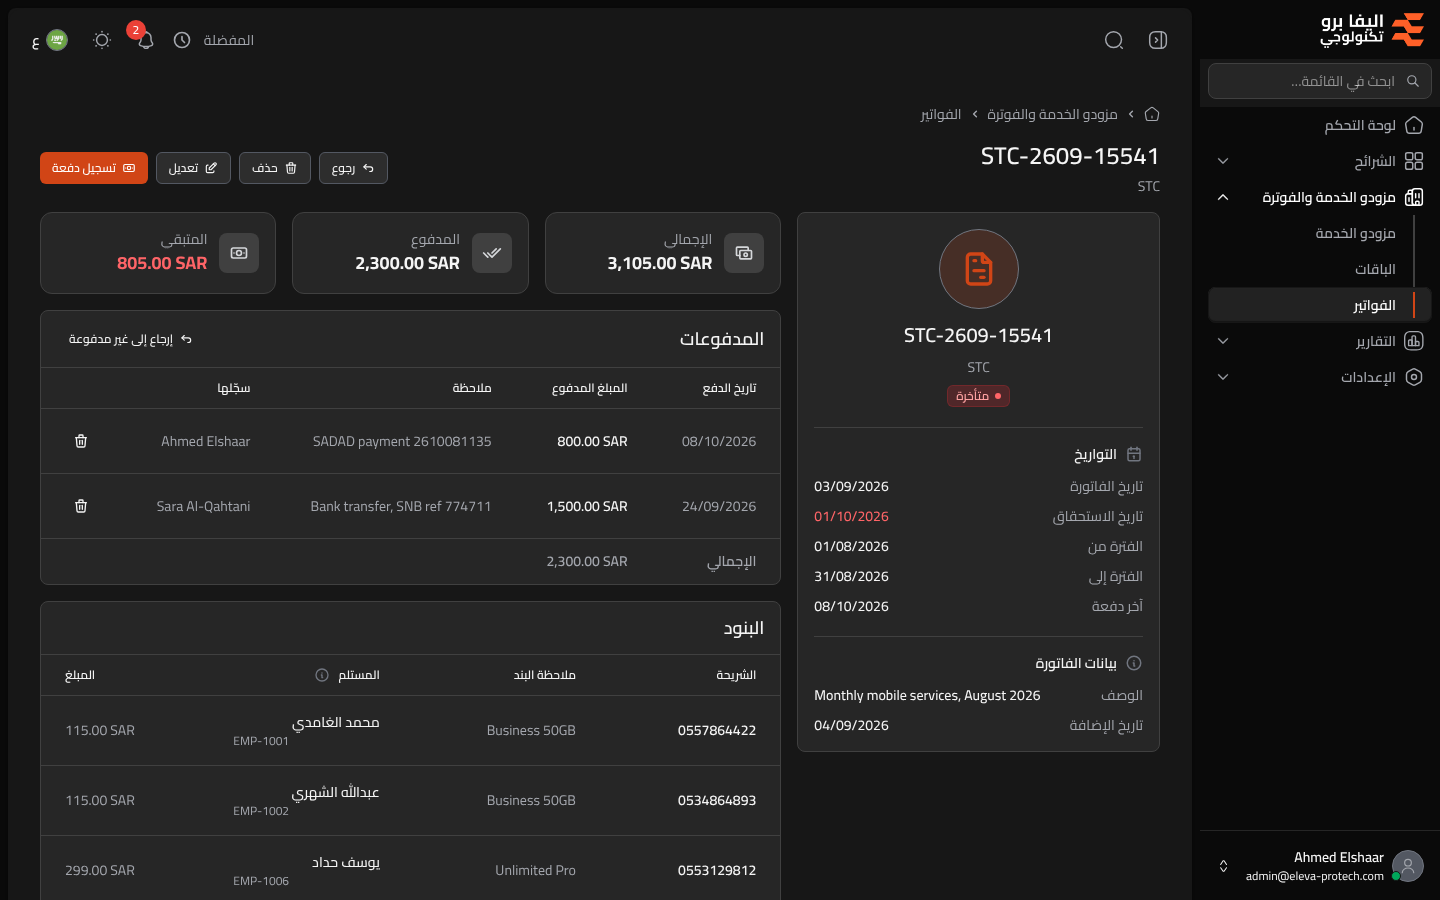Open breadcrumb link الفواتير
This screenshot has height=900, width=1440.
click(940, 114)
